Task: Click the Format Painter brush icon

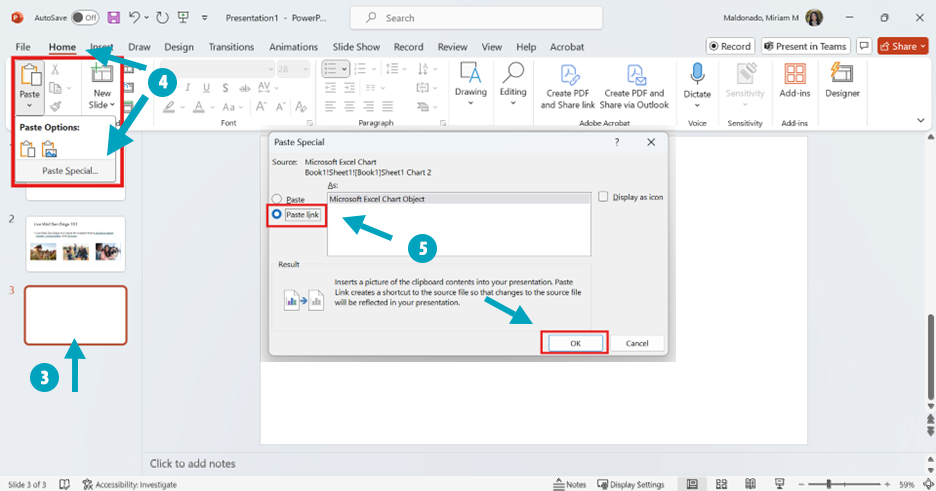Action: (x=56, y=106)
